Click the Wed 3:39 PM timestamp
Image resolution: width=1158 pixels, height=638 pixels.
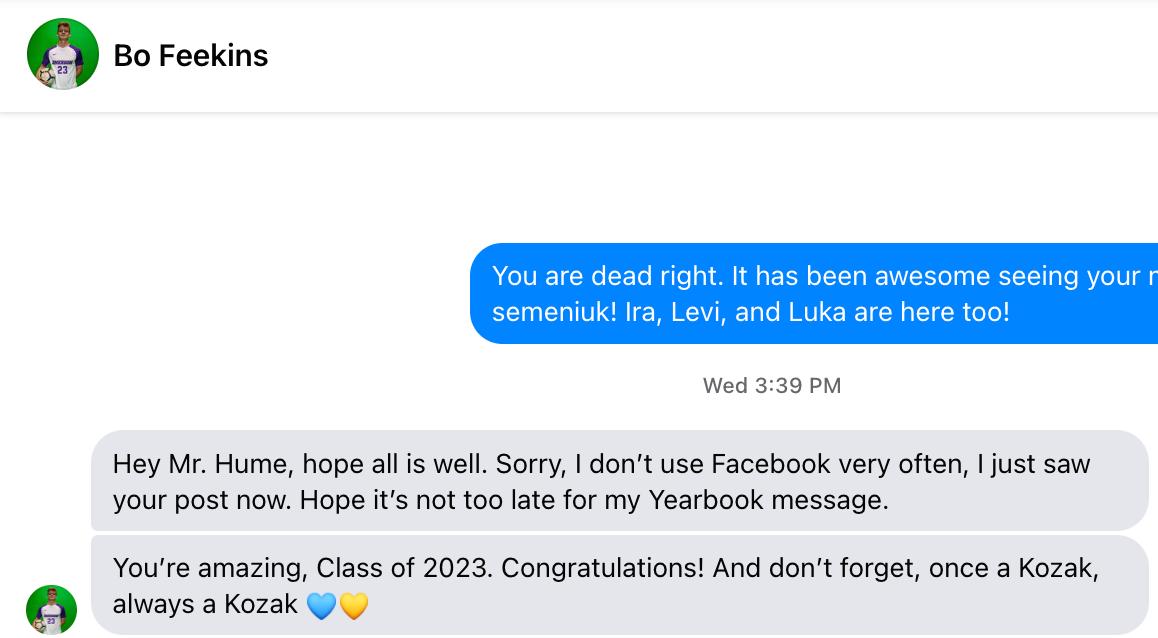coord(771,385)
